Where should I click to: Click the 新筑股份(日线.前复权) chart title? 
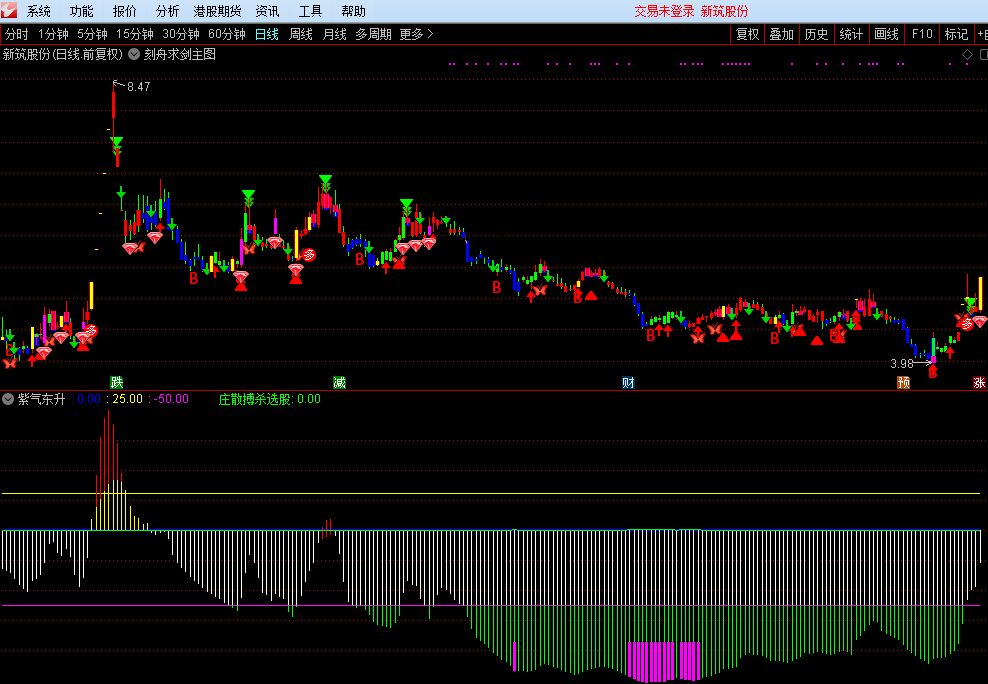coord(62,54)
